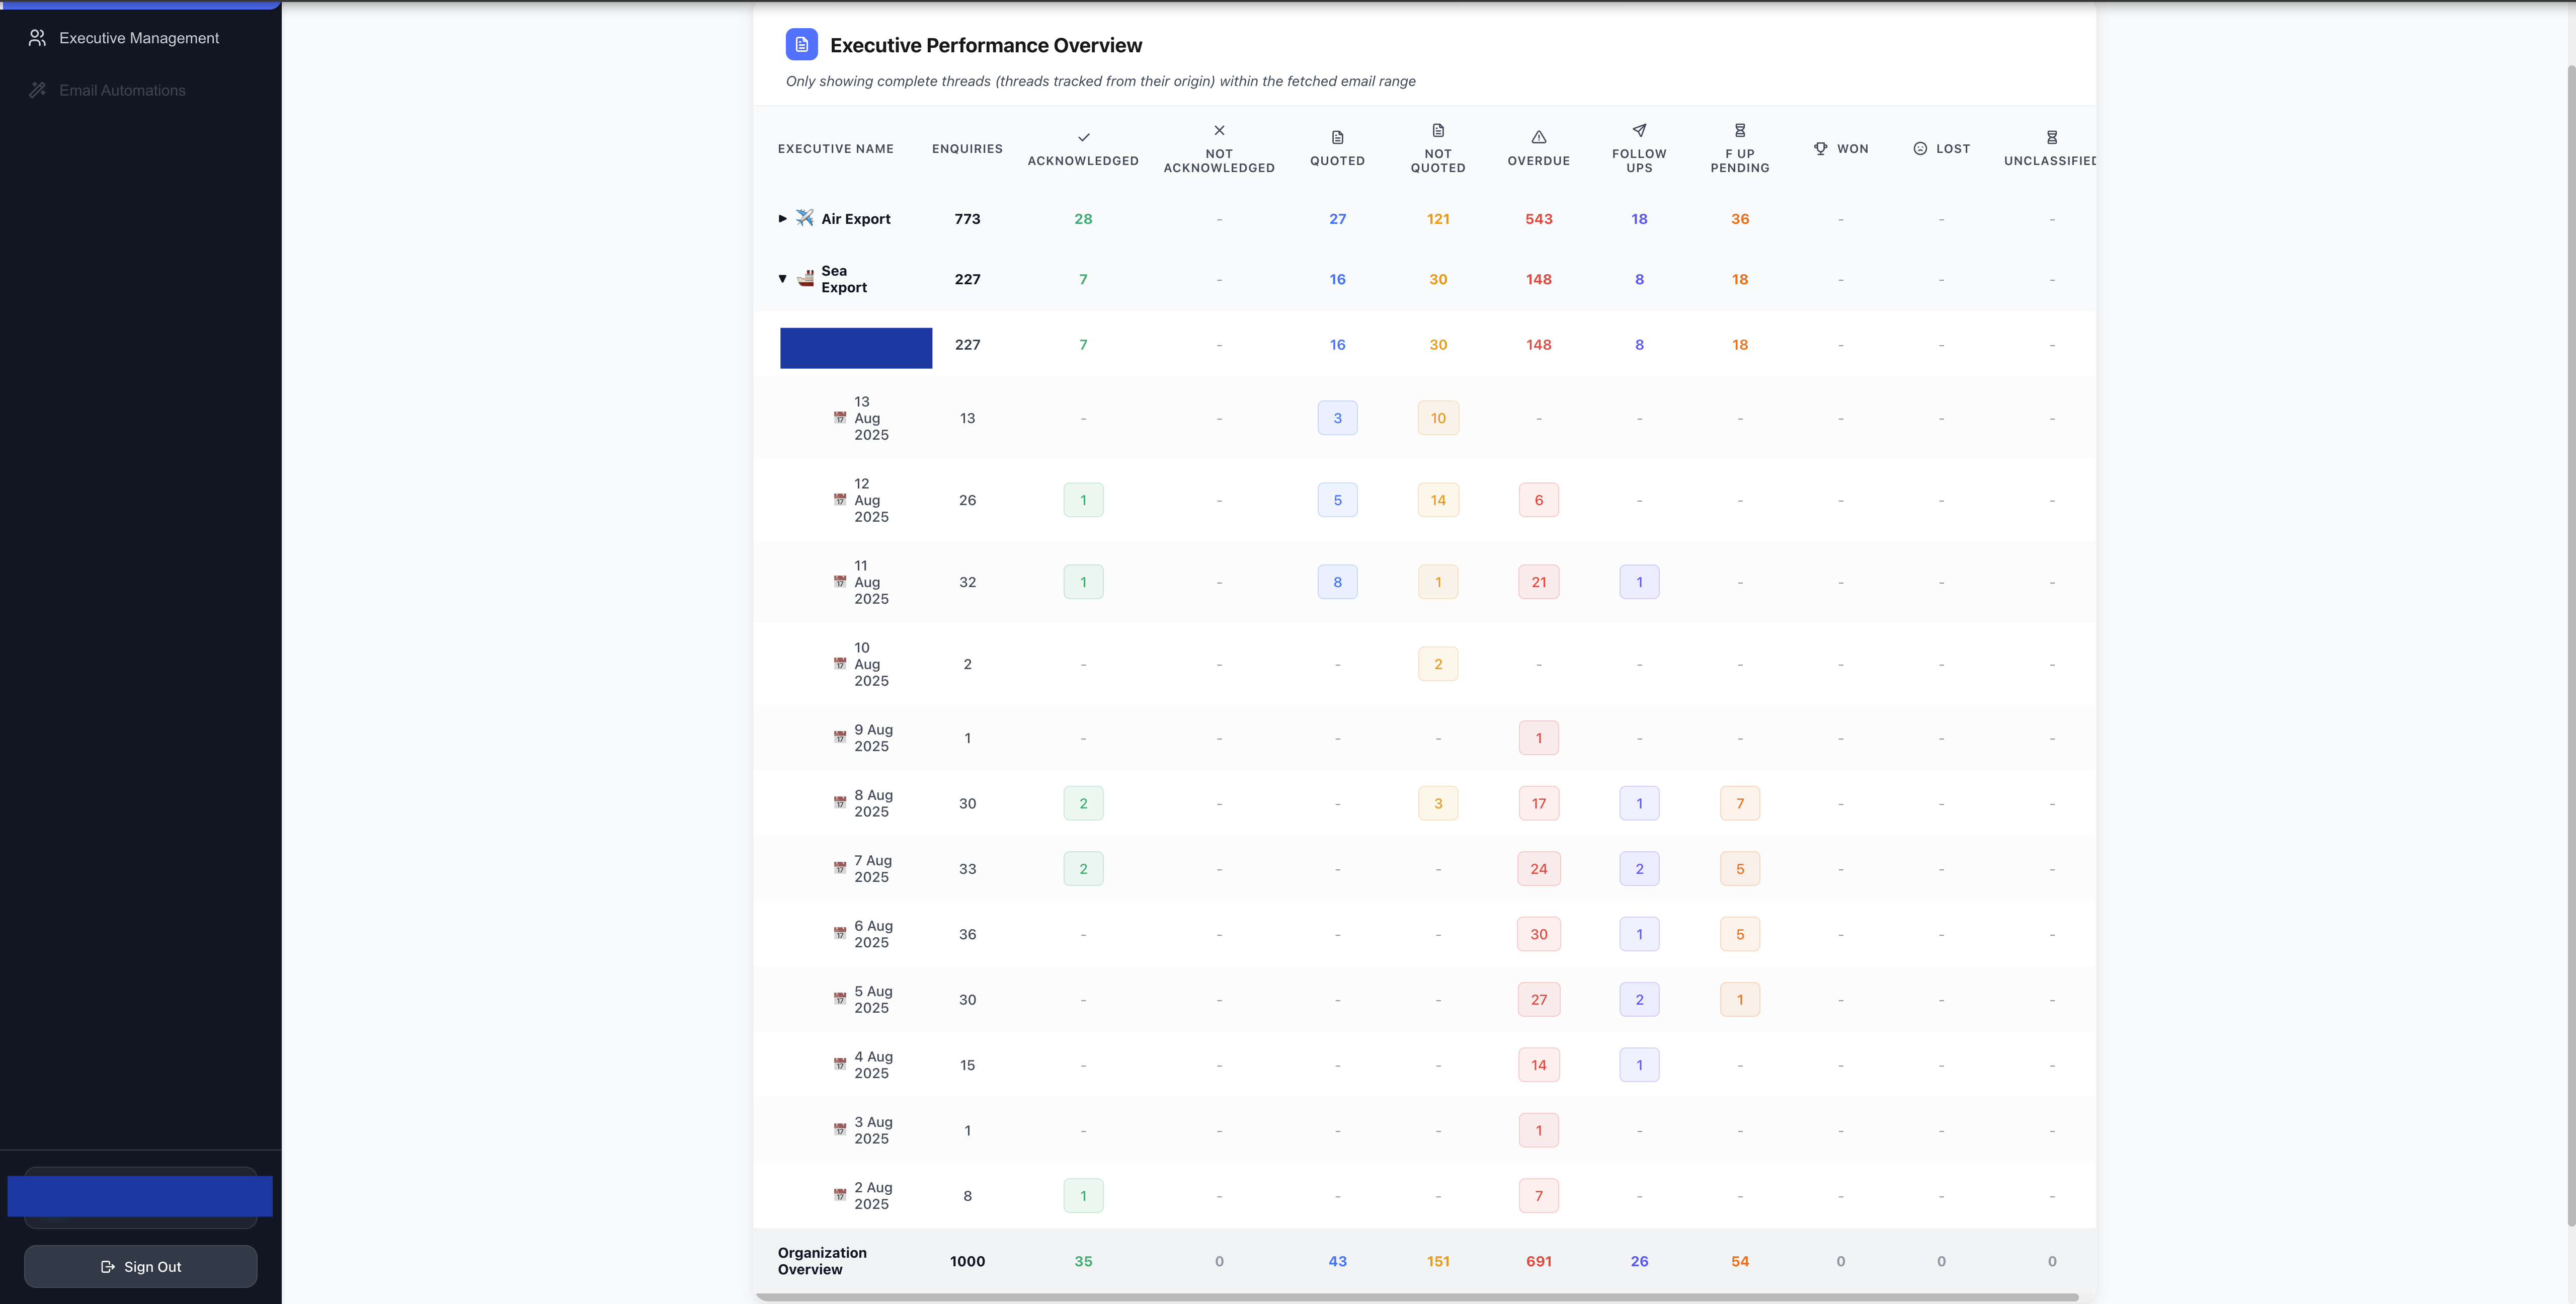2576x1304 pixels.
Task: Click the Not Acknowledged X column icon
Action: pyautogui.click(x=1218, y=130)
